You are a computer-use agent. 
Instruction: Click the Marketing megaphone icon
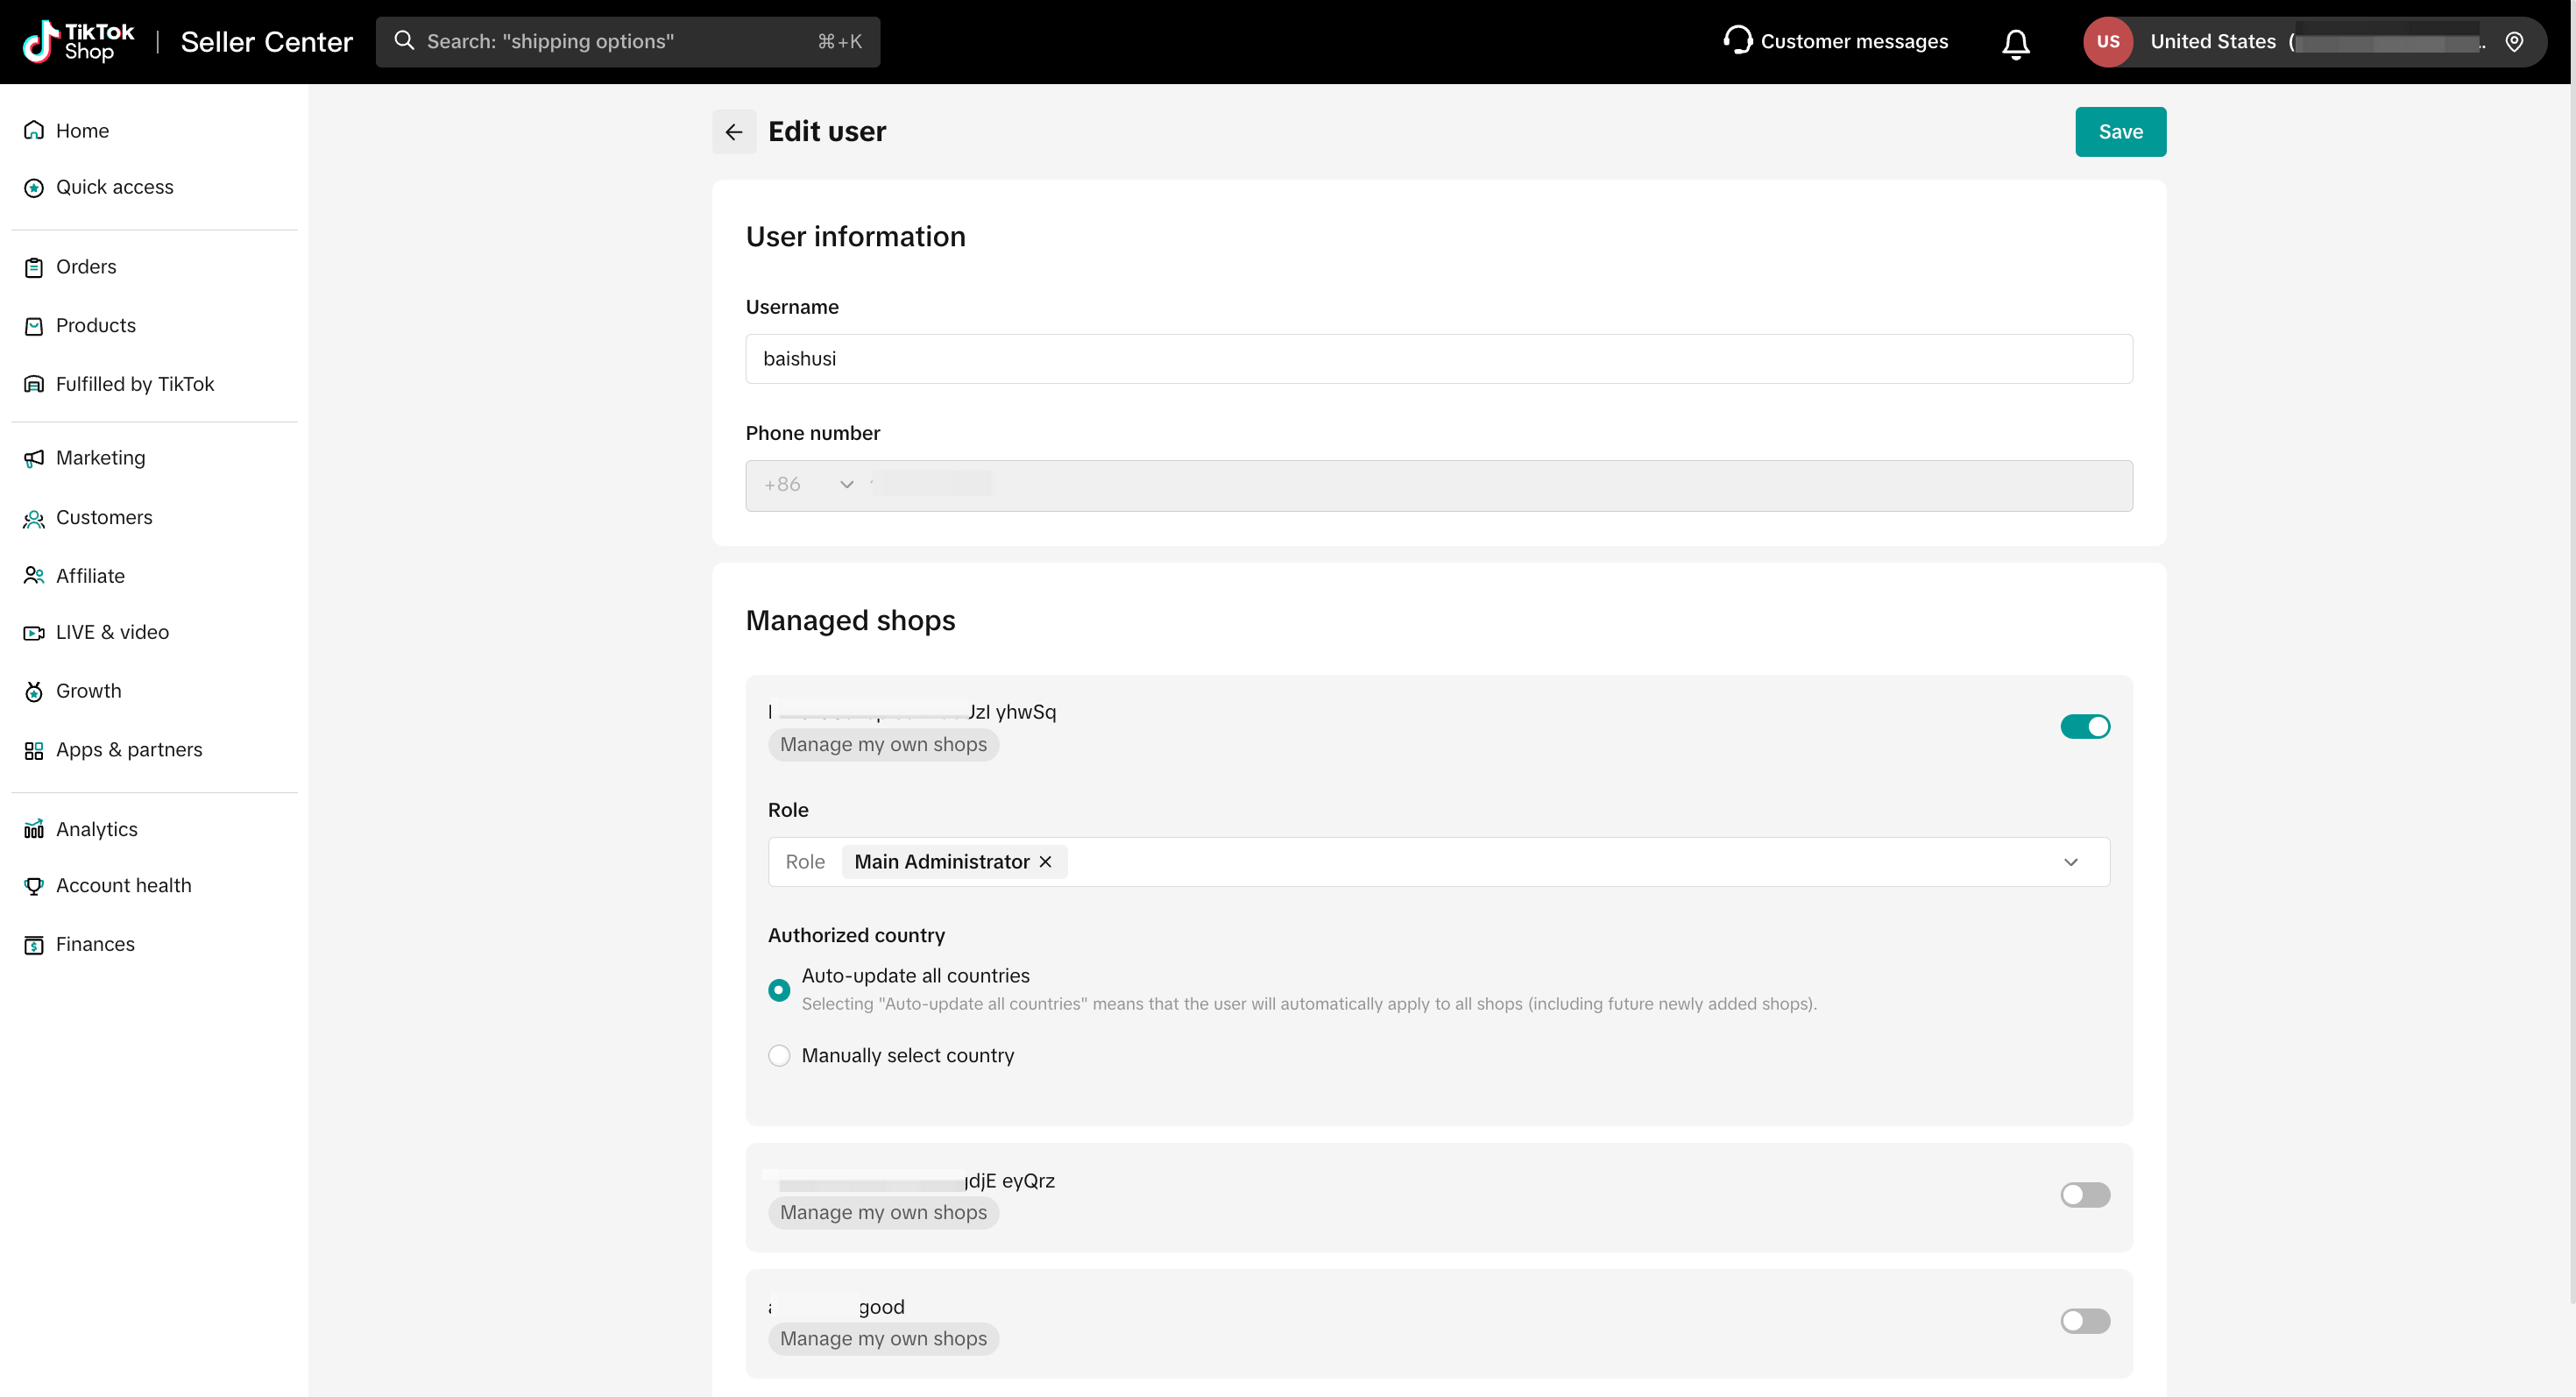(34, 458)
